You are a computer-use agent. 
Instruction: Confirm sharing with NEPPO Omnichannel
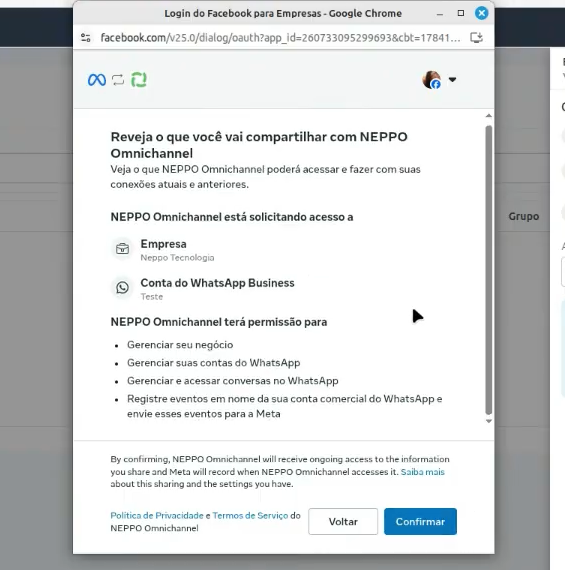pos(420,522)
